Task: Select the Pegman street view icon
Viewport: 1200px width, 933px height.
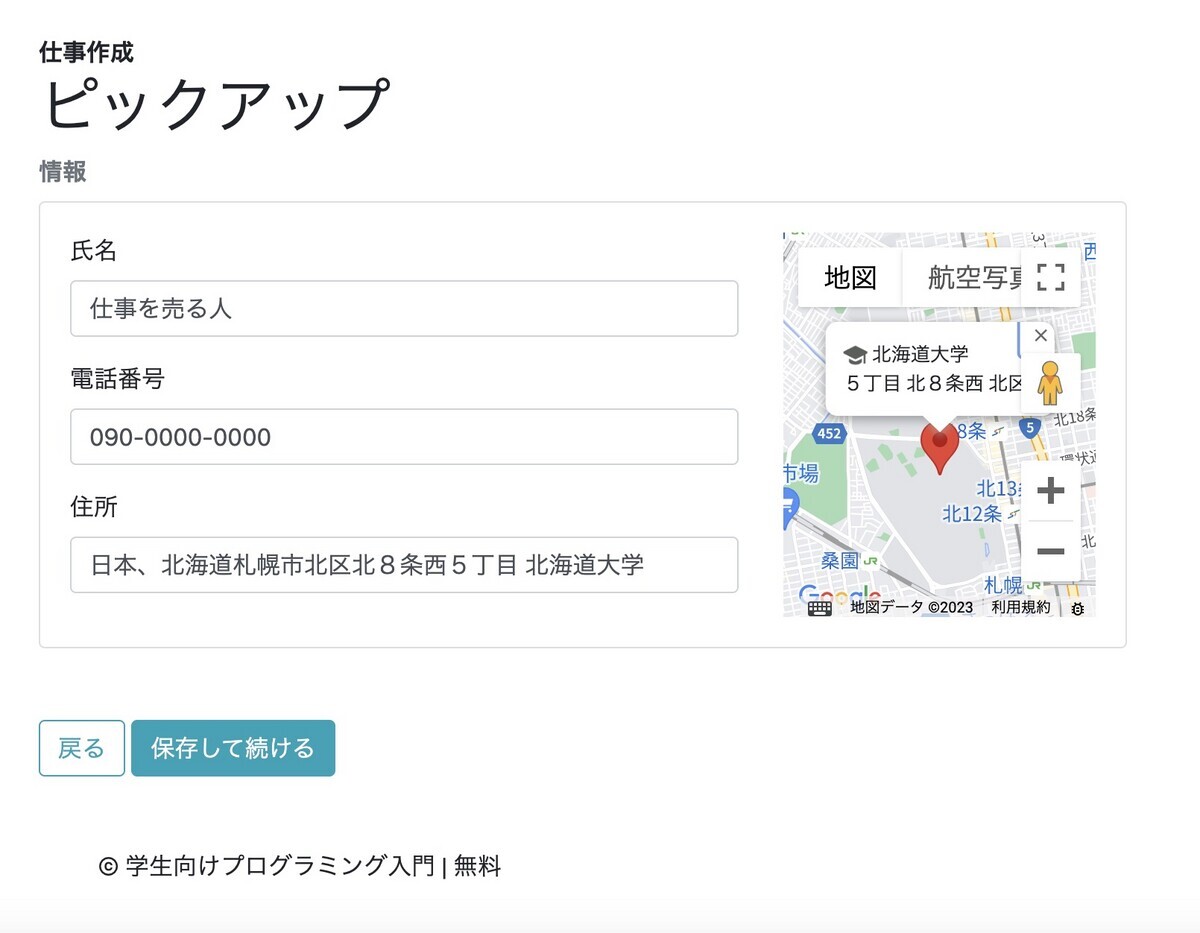Action: point(1050,384)
